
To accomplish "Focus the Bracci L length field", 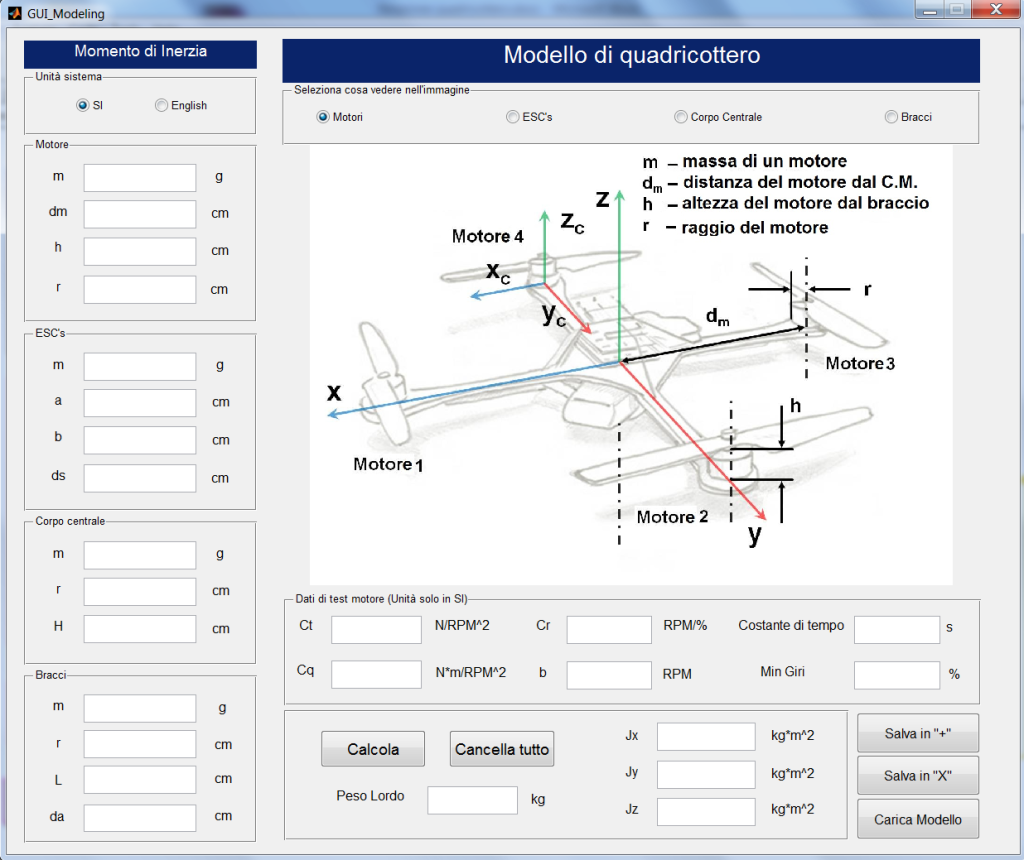I will (140, 780).
